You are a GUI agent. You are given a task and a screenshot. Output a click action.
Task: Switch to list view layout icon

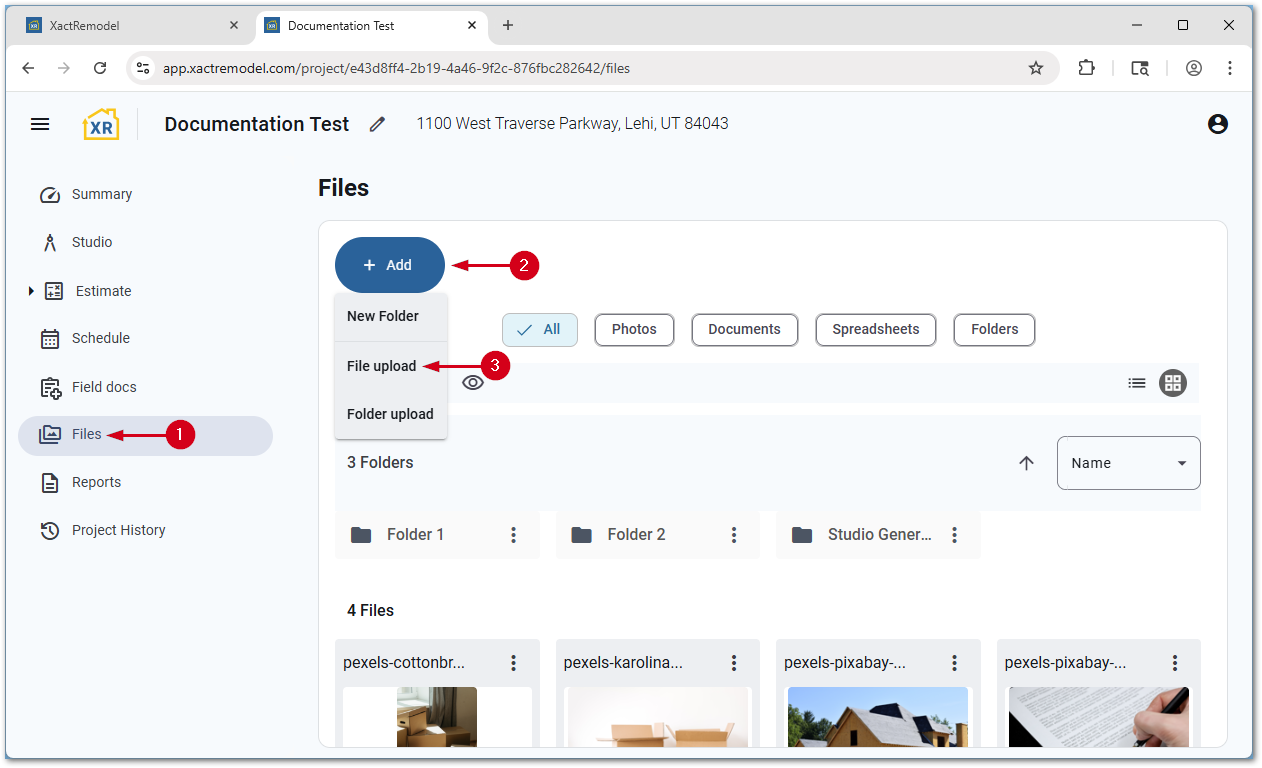[x=1137, y=383]
